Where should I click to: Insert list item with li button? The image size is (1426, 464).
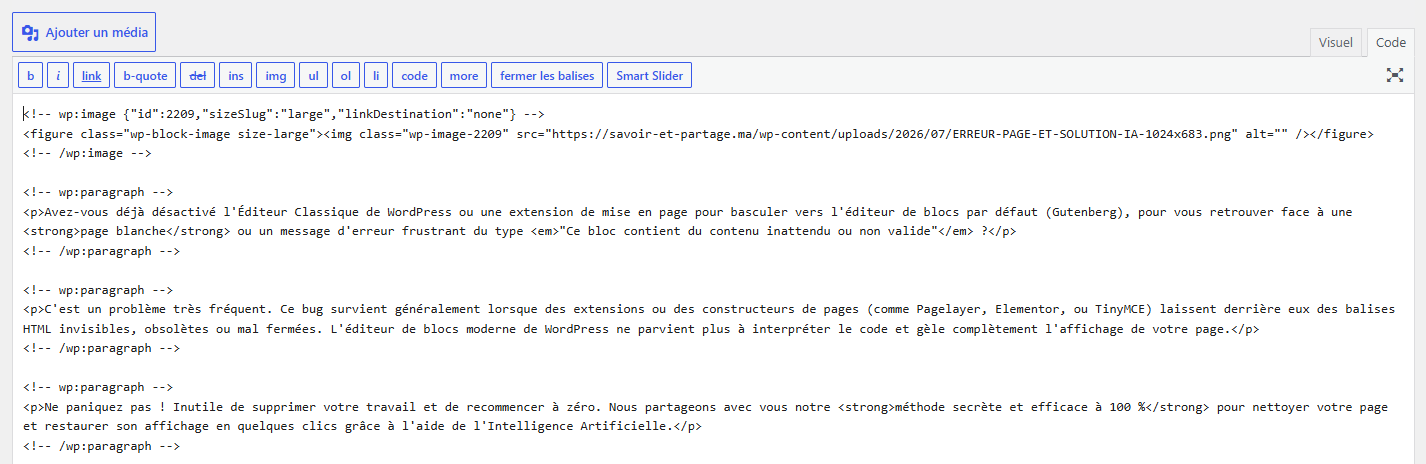pos(376,75)
